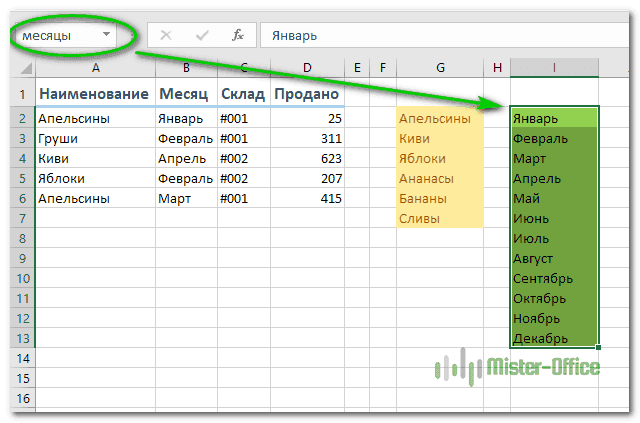Click the Наименование header cell
Screen dimensions: 640x423
click(94, 94)
